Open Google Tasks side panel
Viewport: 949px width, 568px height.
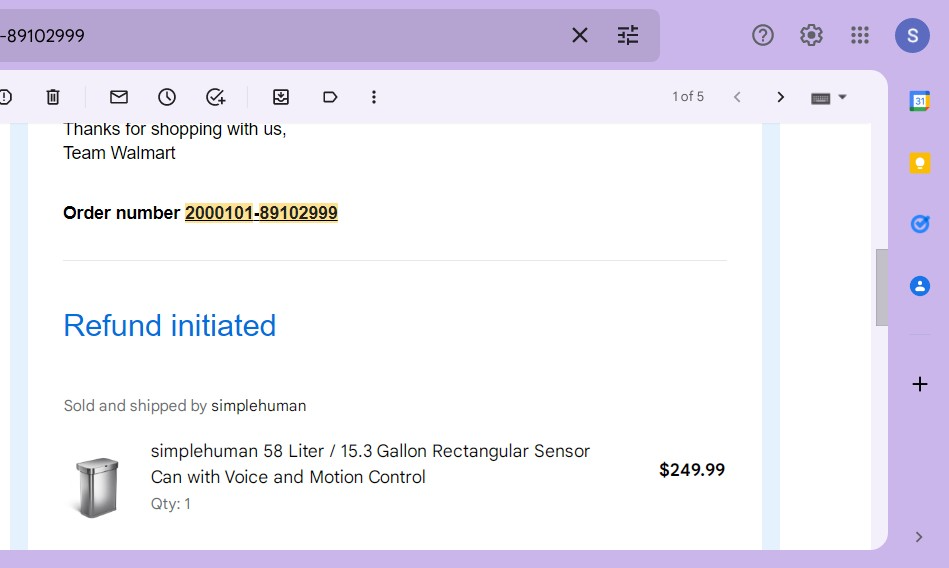pyautogui.click(x=920, y=224)
